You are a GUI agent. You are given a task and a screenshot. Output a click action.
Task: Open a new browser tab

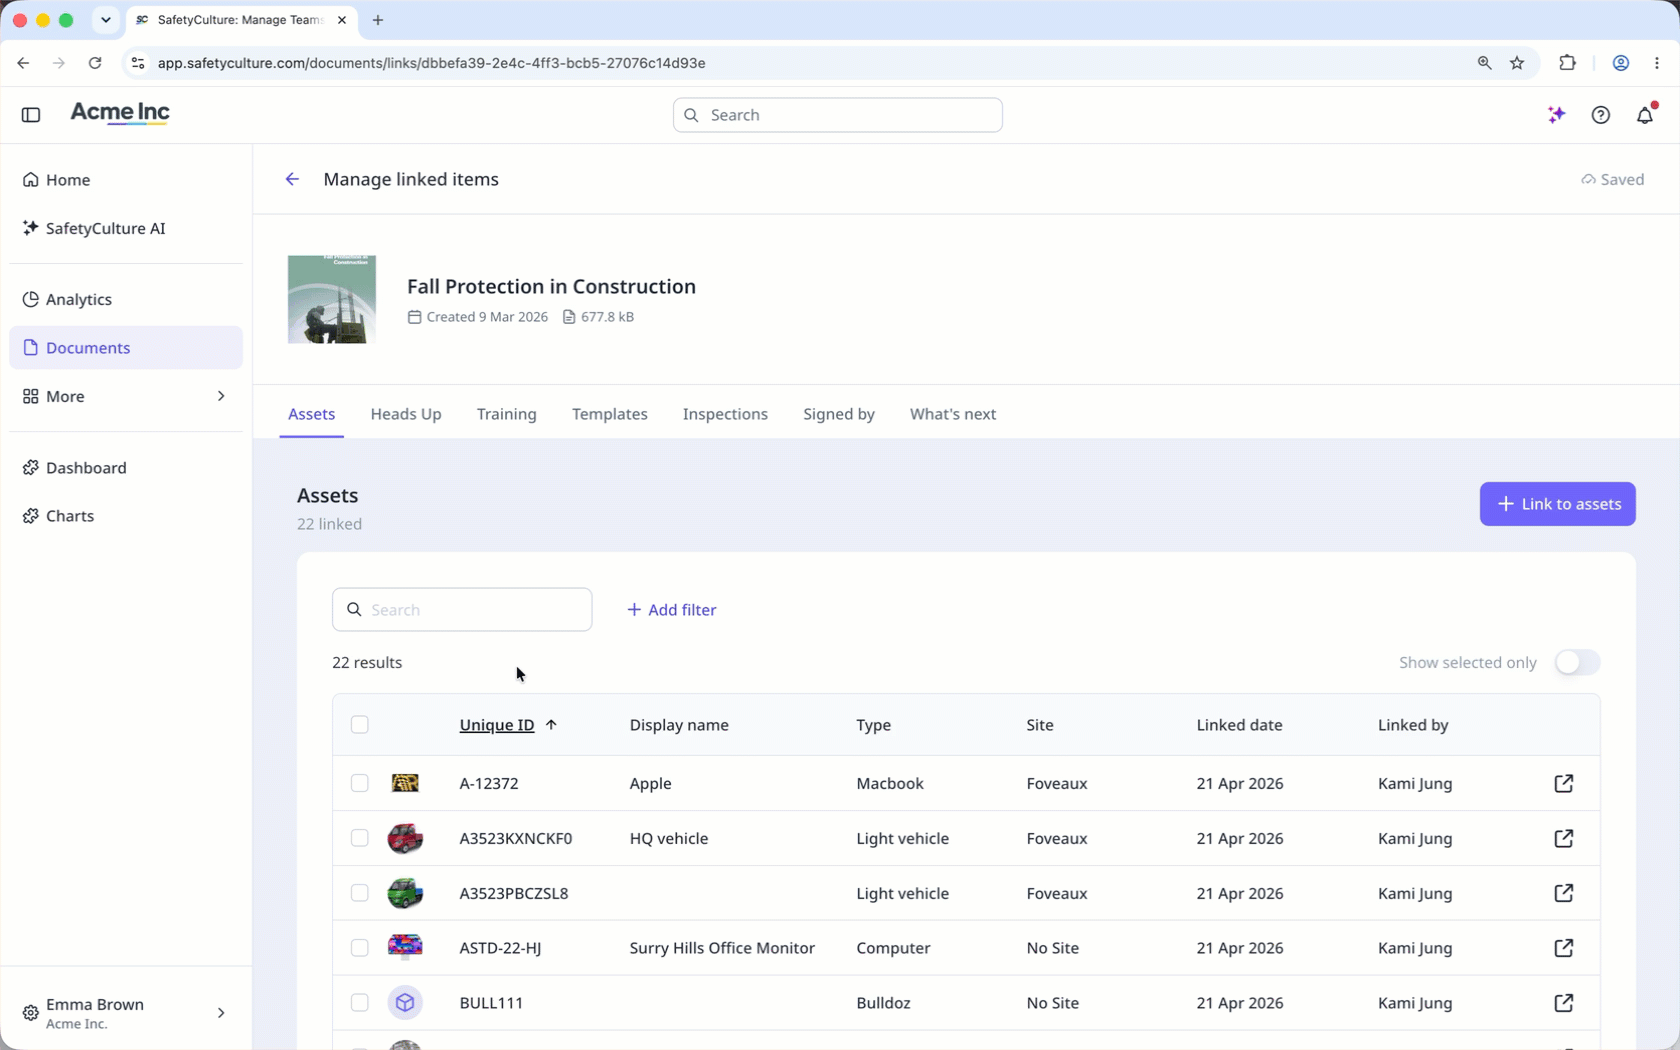[x=378, y=20]
